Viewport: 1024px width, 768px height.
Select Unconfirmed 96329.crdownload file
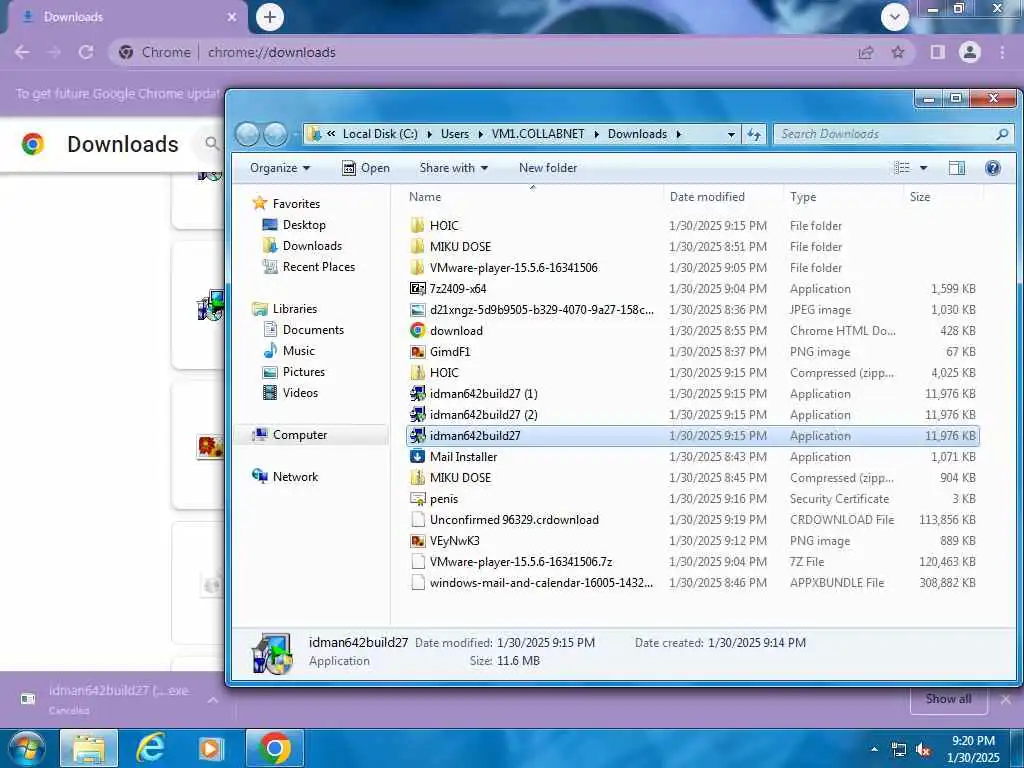692,520
